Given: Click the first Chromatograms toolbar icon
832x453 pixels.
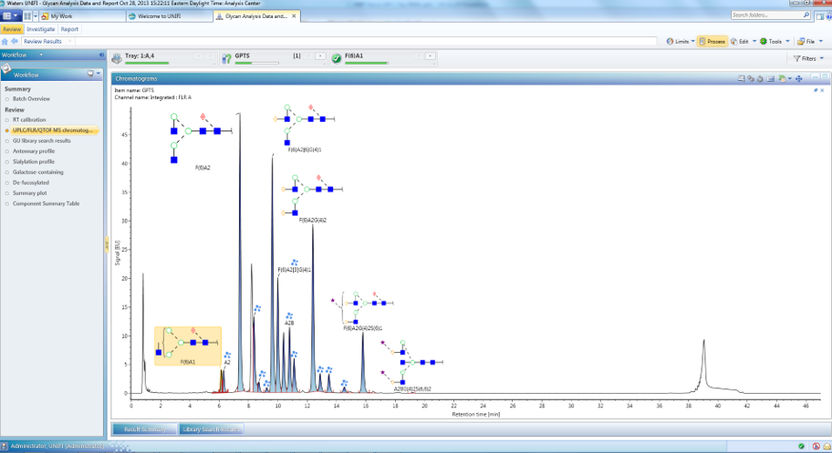Looking at the screenshot, I should [x=741, y=79].
